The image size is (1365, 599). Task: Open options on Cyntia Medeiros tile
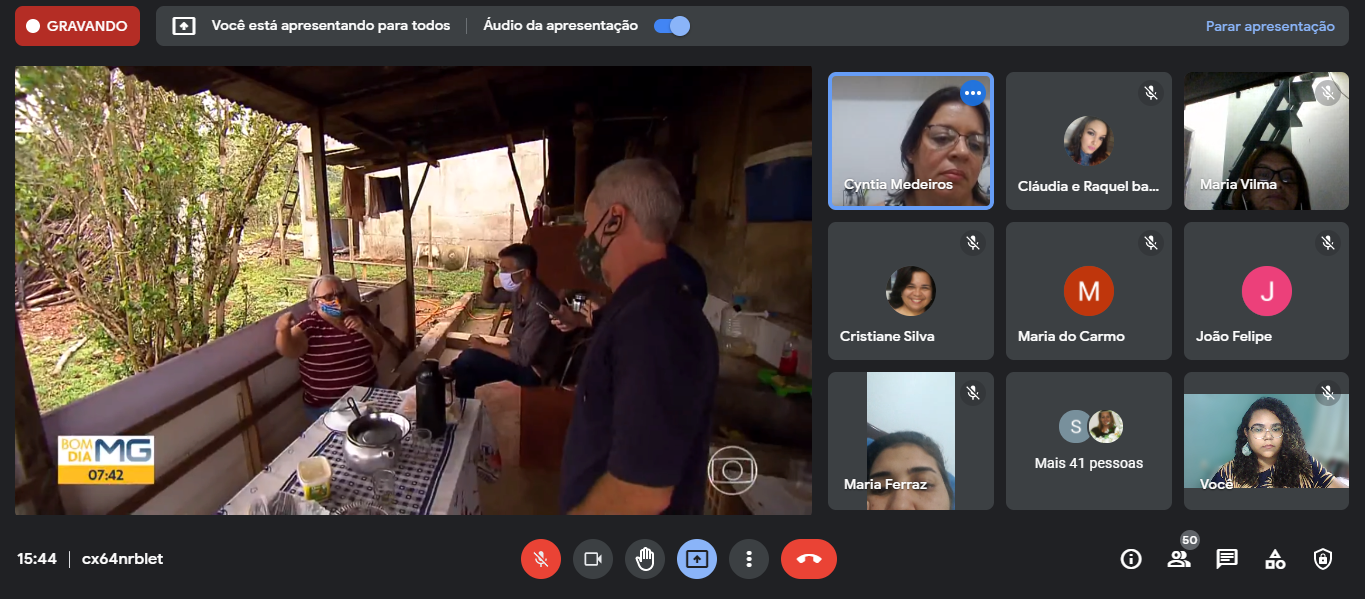pyautogui.click(x=972, y=93)
